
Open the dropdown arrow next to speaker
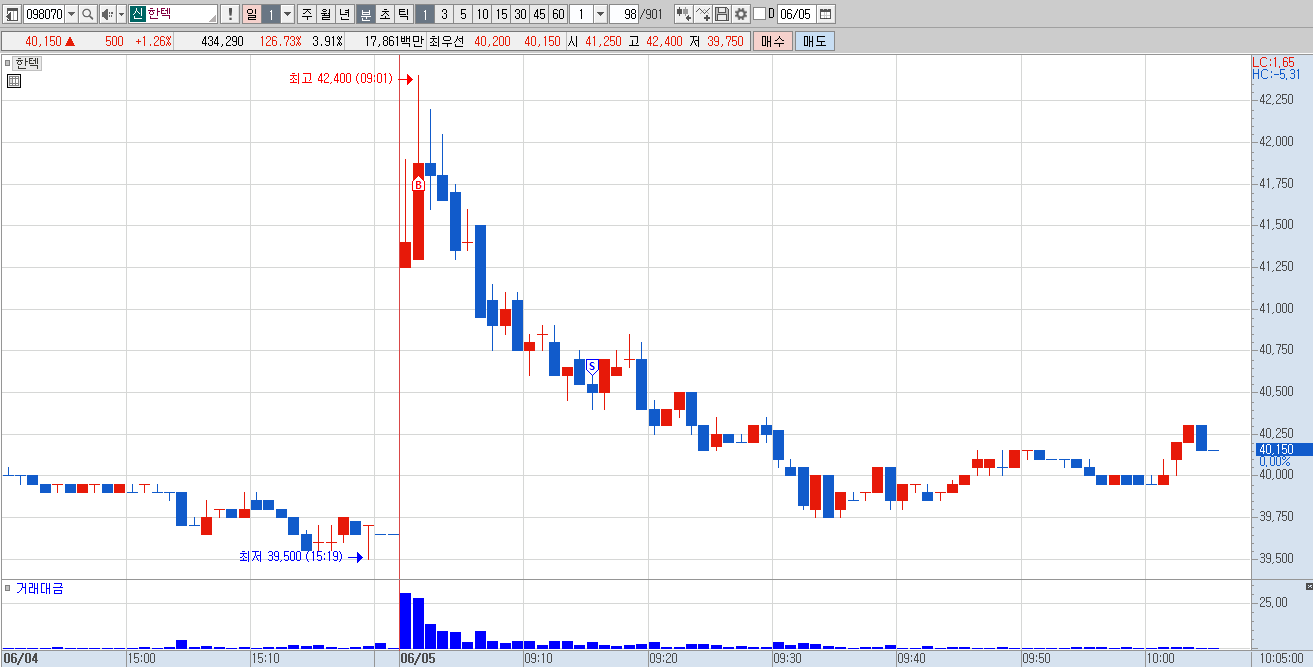121,14
